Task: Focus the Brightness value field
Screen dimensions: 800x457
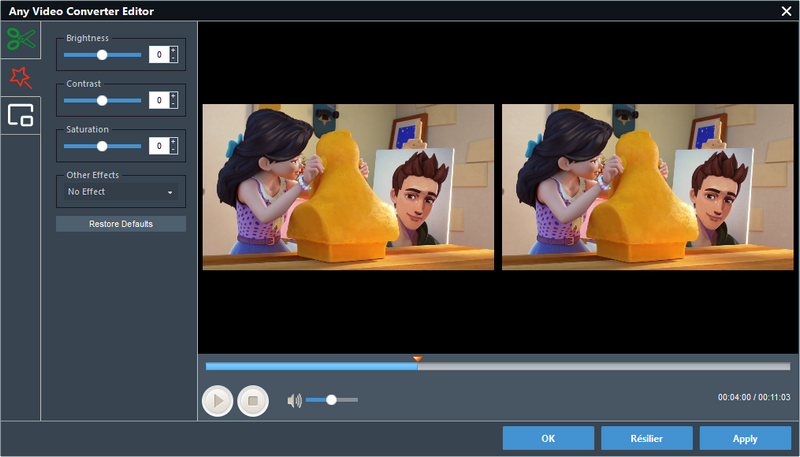Action: point(159,55)
